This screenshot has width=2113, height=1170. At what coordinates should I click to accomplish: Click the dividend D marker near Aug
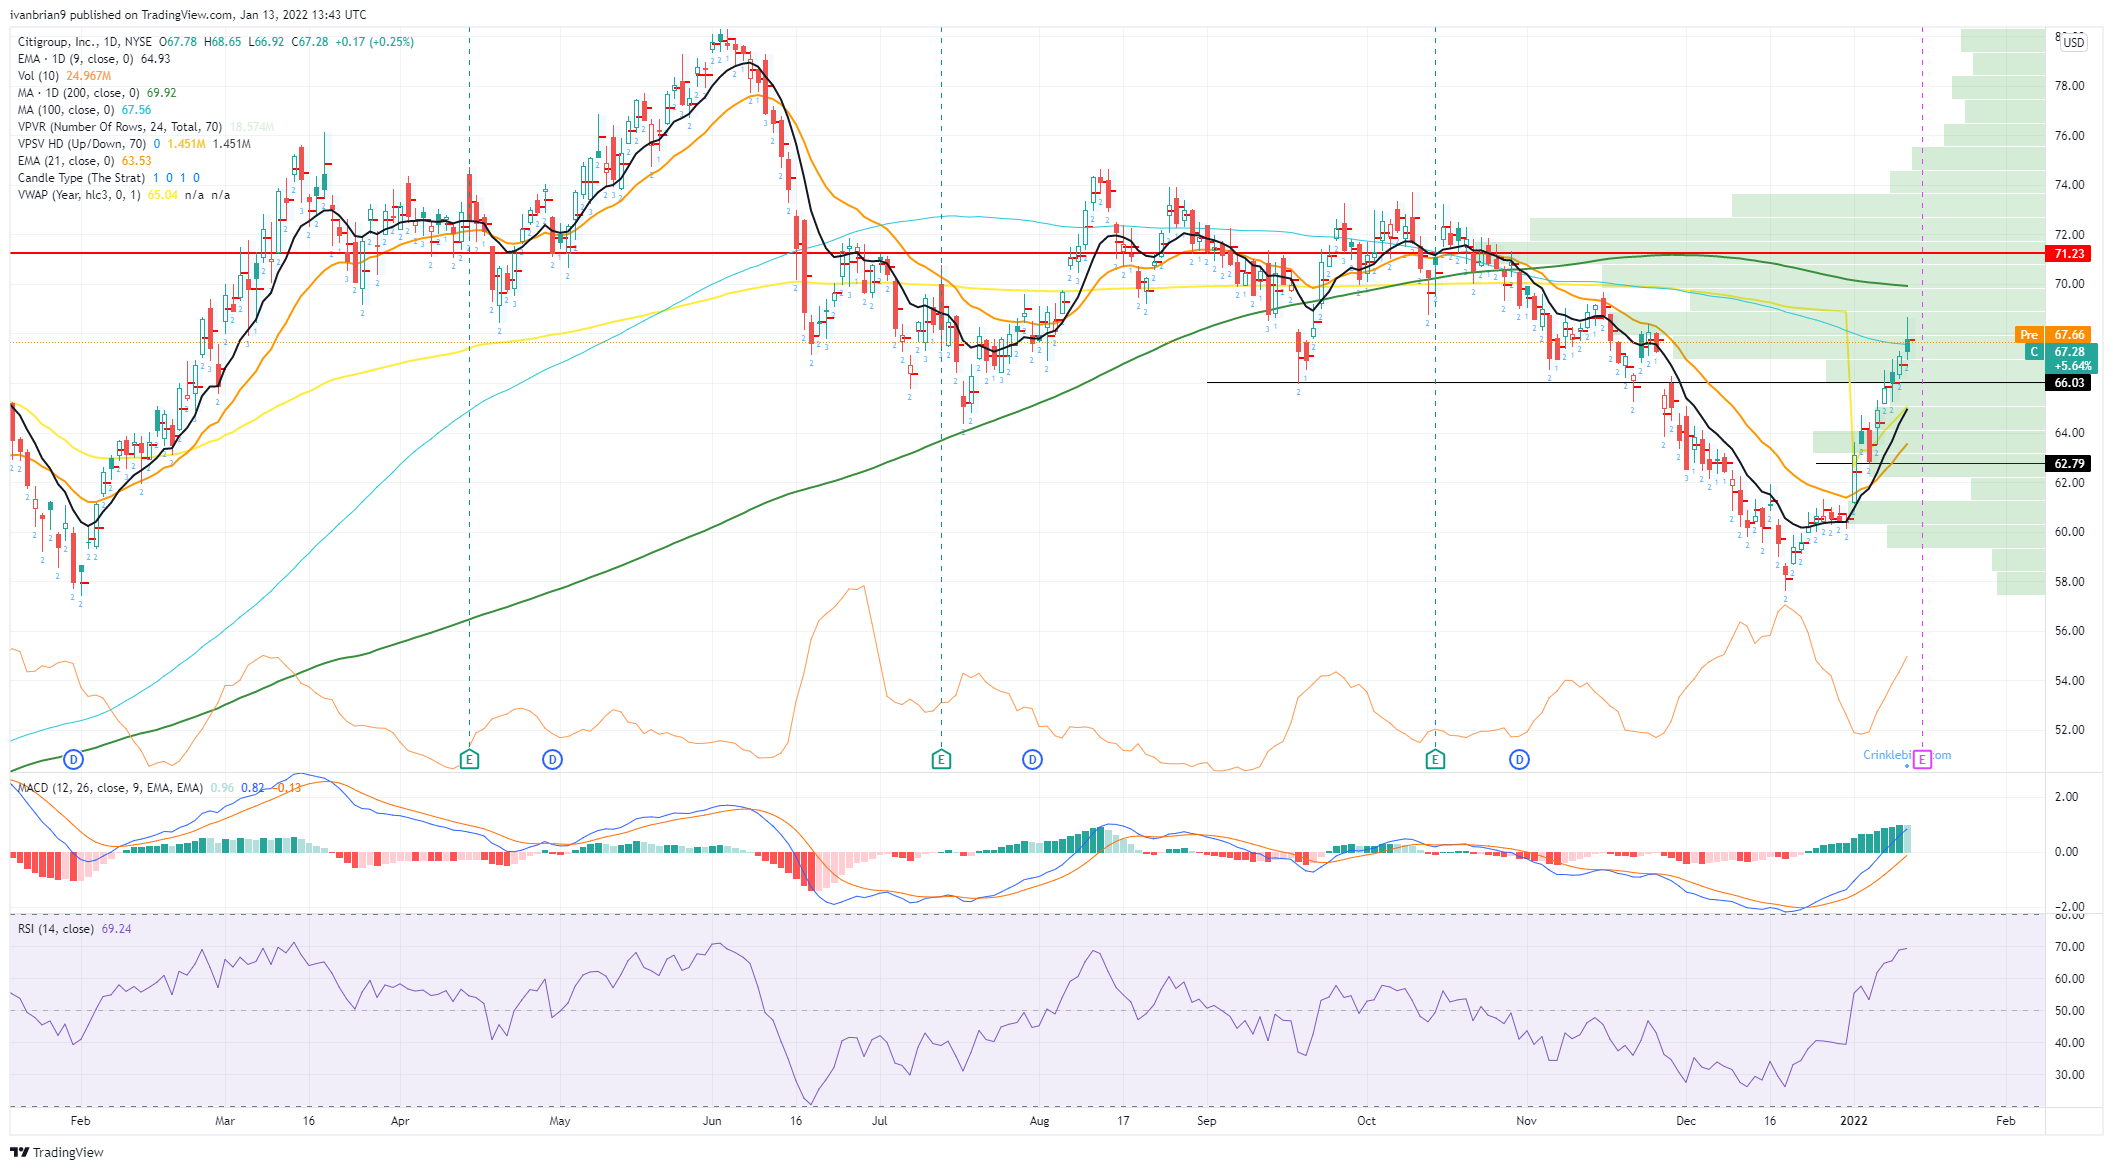(1032, 760)
